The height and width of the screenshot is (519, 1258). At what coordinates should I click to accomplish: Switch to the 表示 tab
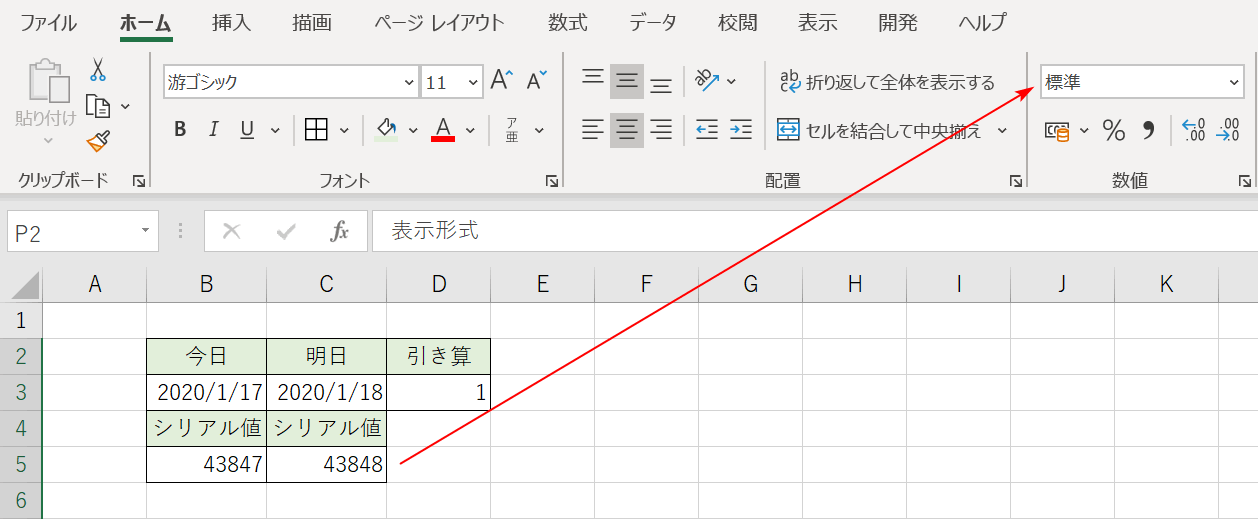click(818, 22)
